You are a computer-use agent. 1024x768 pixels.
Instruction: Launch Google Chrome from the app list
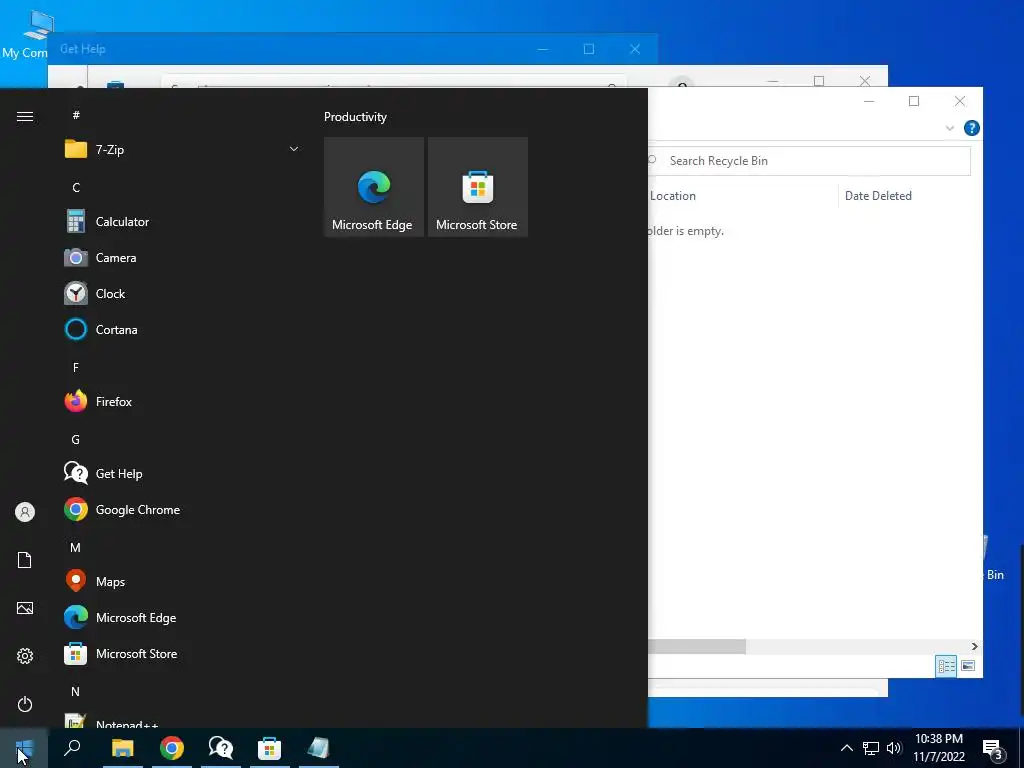click(x=182, y=509)
